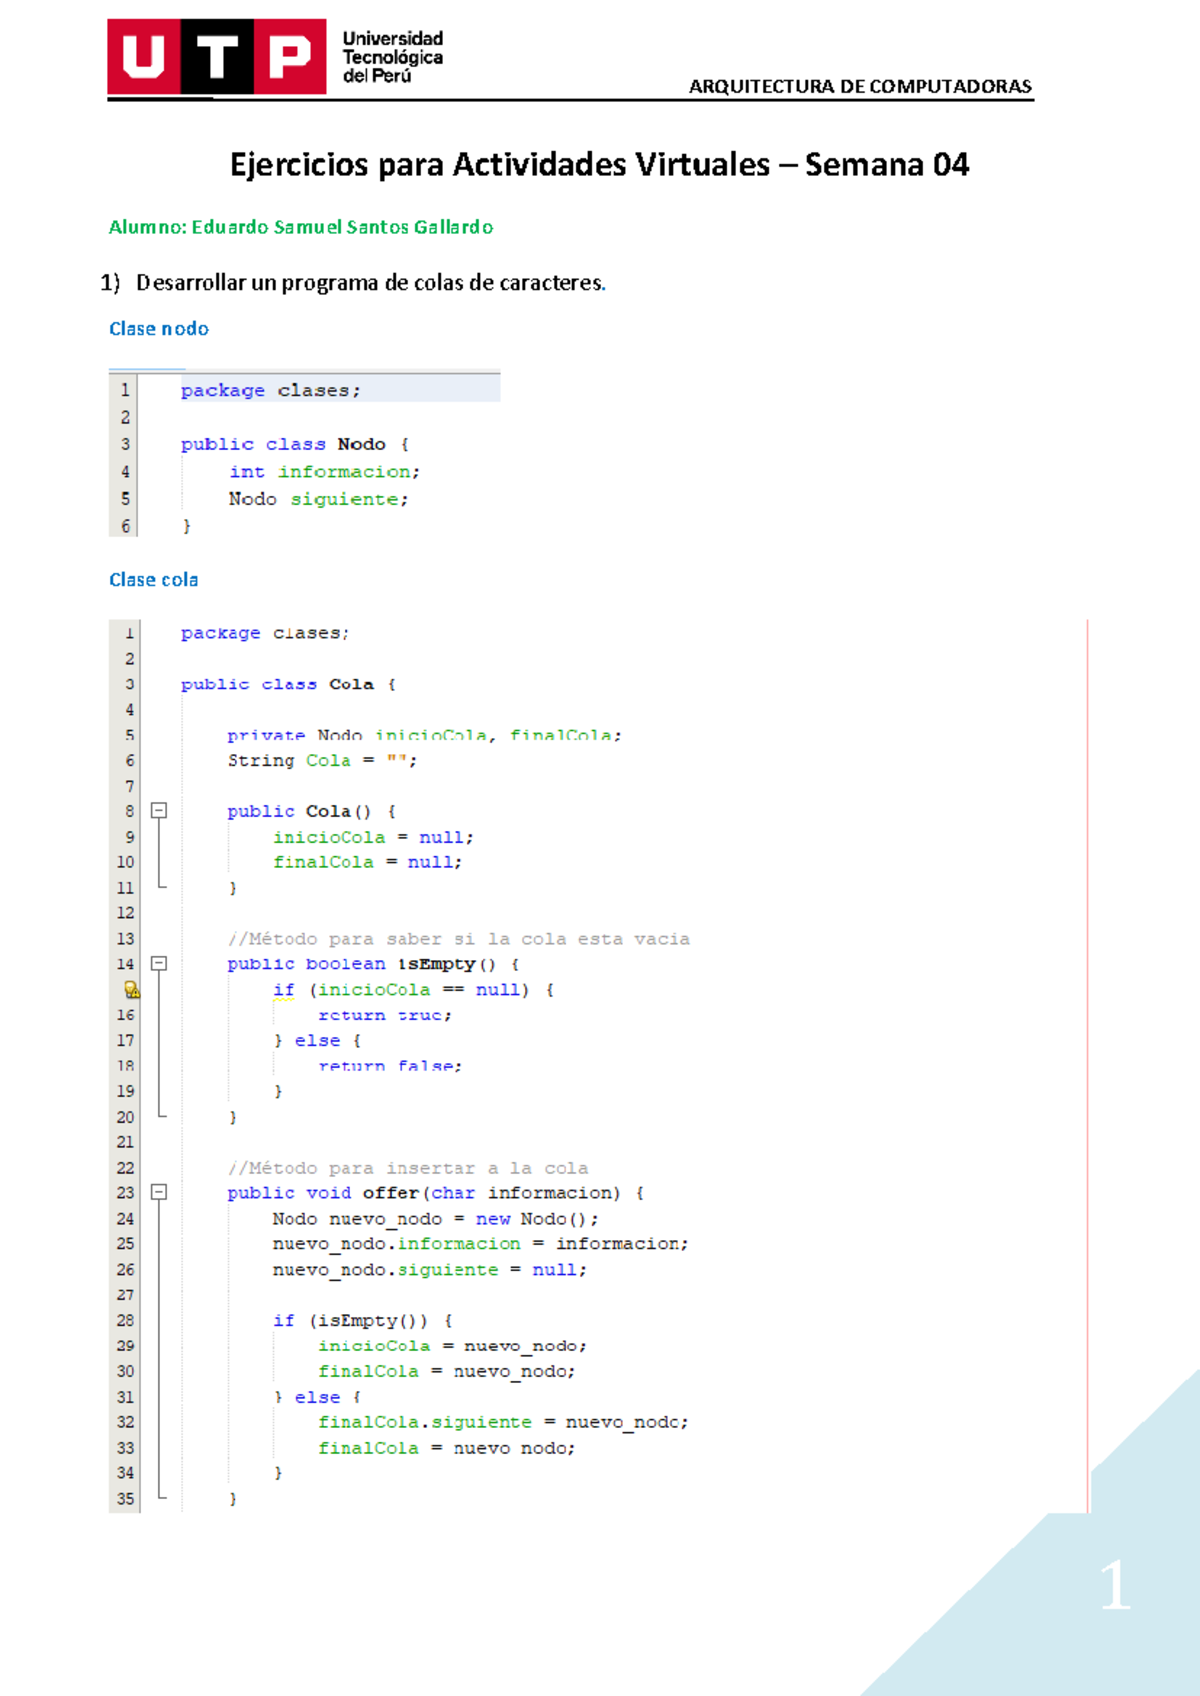Viewport: 1200px width, 1696px height.
Task: Place the cursor on "int informacion;" line
Action: (x=324, y=472)
